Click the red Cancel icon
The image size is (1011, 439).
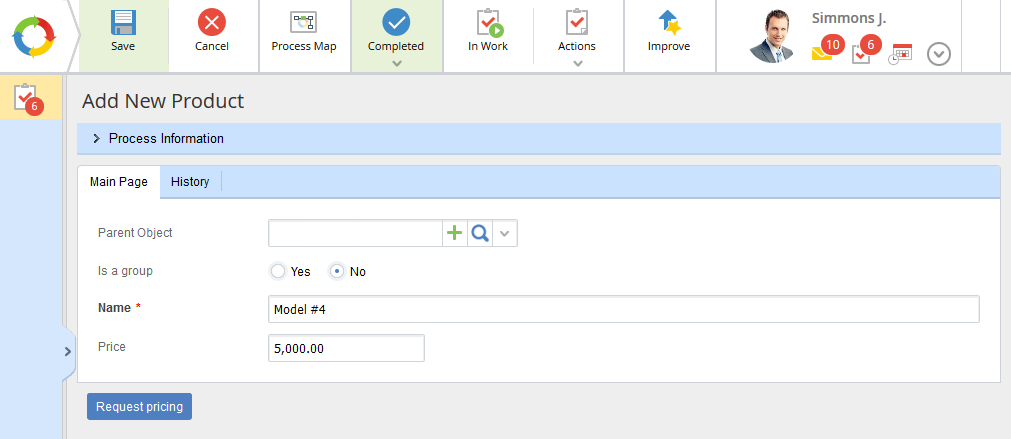(x=211, y=24)
